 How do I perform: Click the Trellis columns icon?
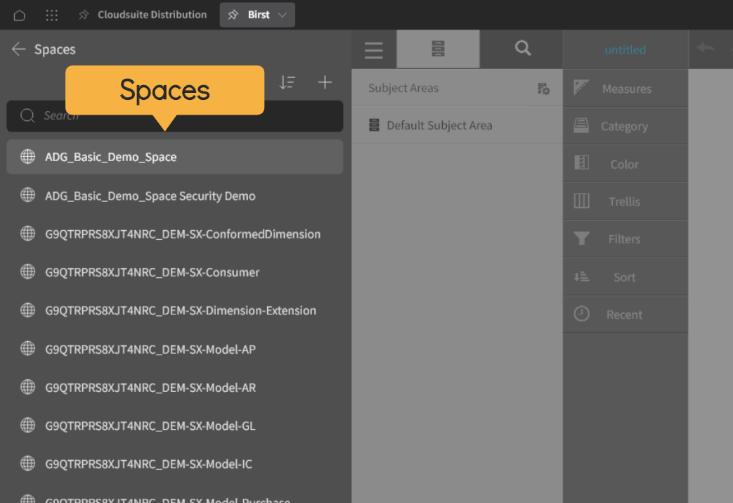coord(581,201)
